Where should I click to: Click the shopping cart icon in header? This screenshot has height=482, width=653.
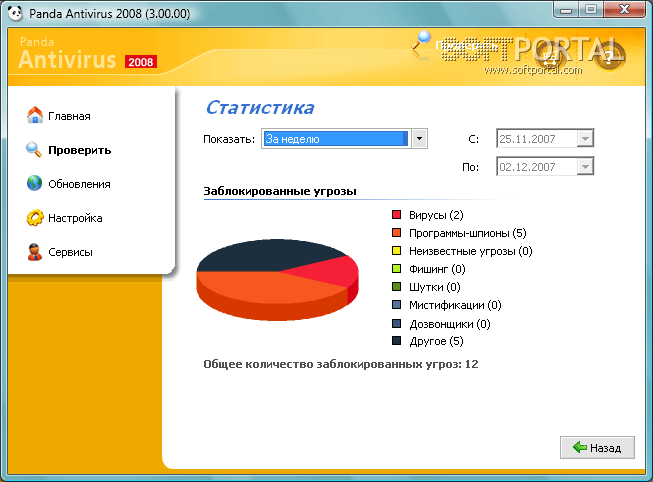click(x=551, y=57)
